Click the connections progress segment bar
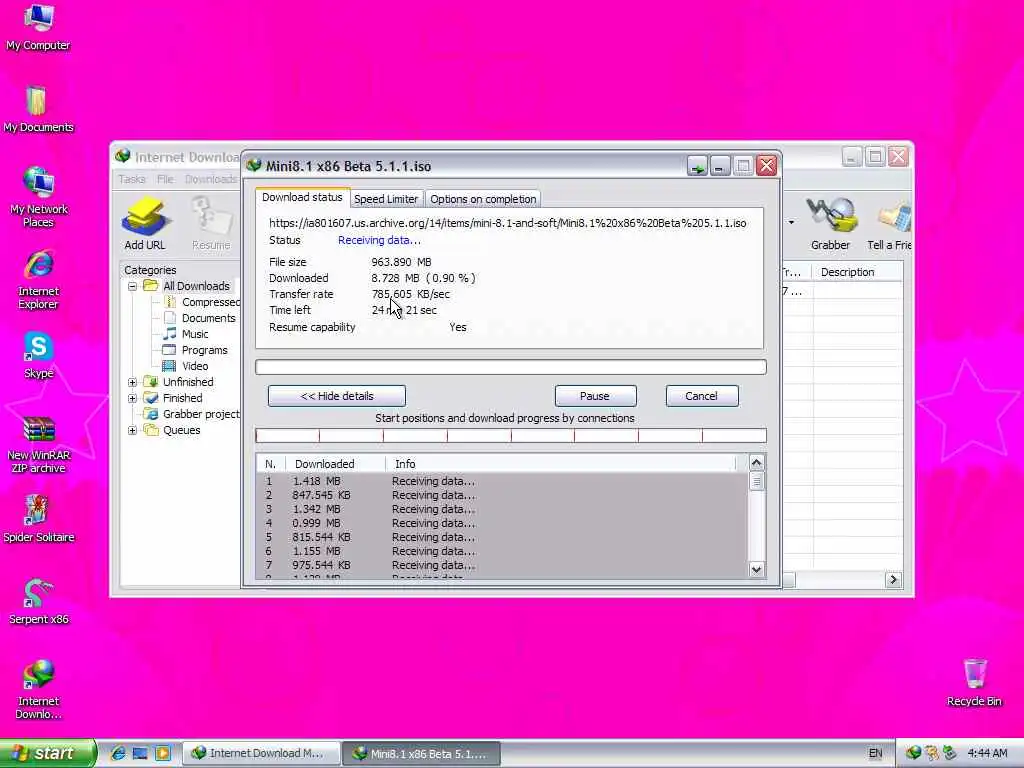 [511, 436]
